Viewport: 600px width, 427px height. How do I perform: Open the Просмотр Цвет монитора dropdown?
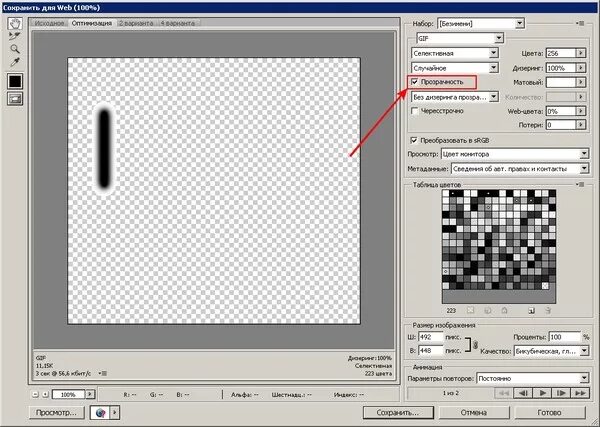pyautogui.click(x=515, y=154)
